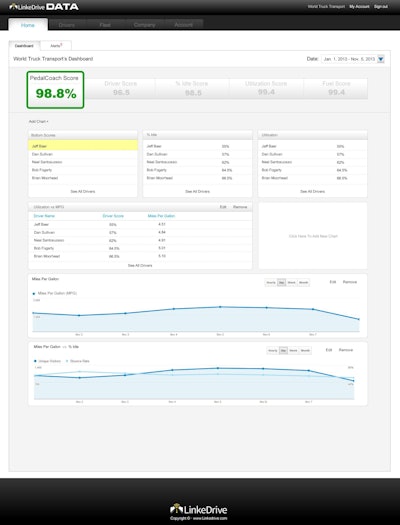Viewport: 400px width, 525px height.
Task: Set Miles Per Gallon chart to Week
Action: (292, 283)
